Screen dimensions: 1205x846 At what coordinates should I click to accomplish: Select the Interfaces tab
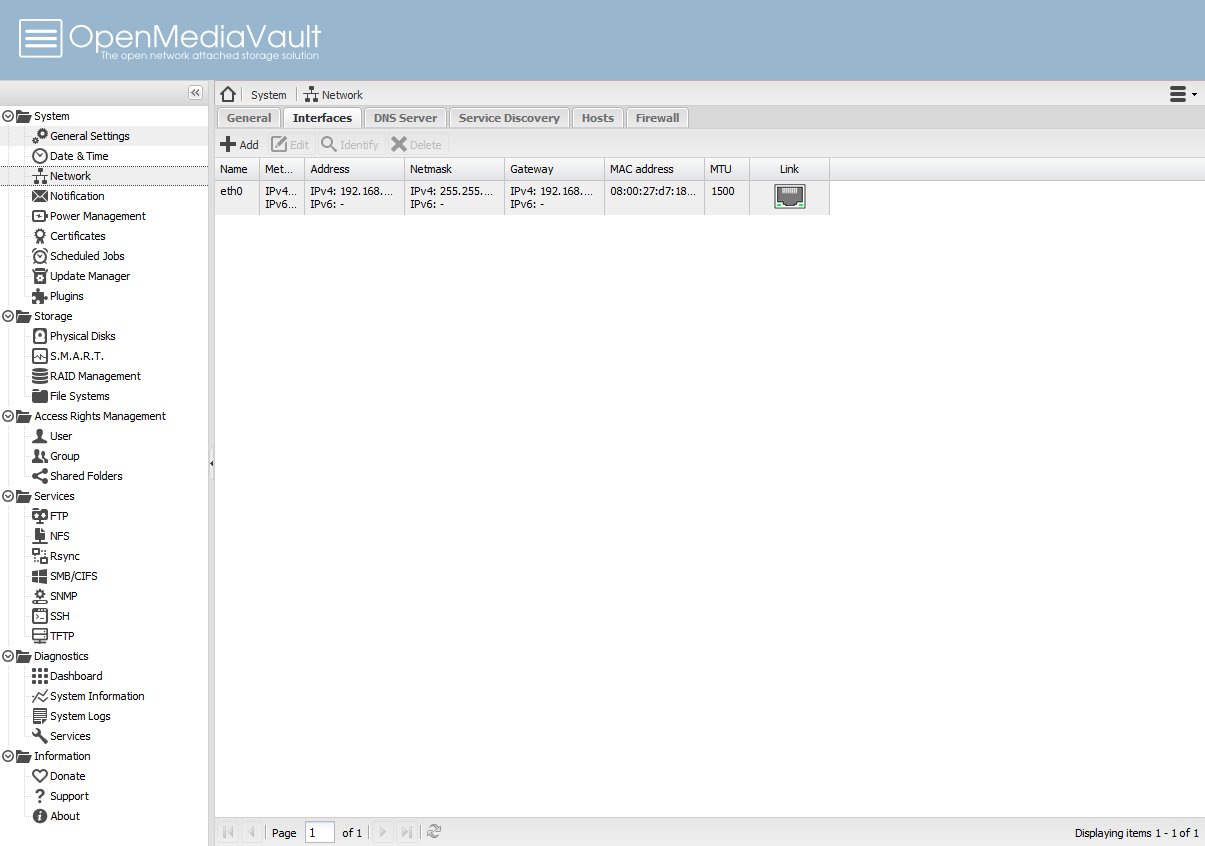[322, 118]
